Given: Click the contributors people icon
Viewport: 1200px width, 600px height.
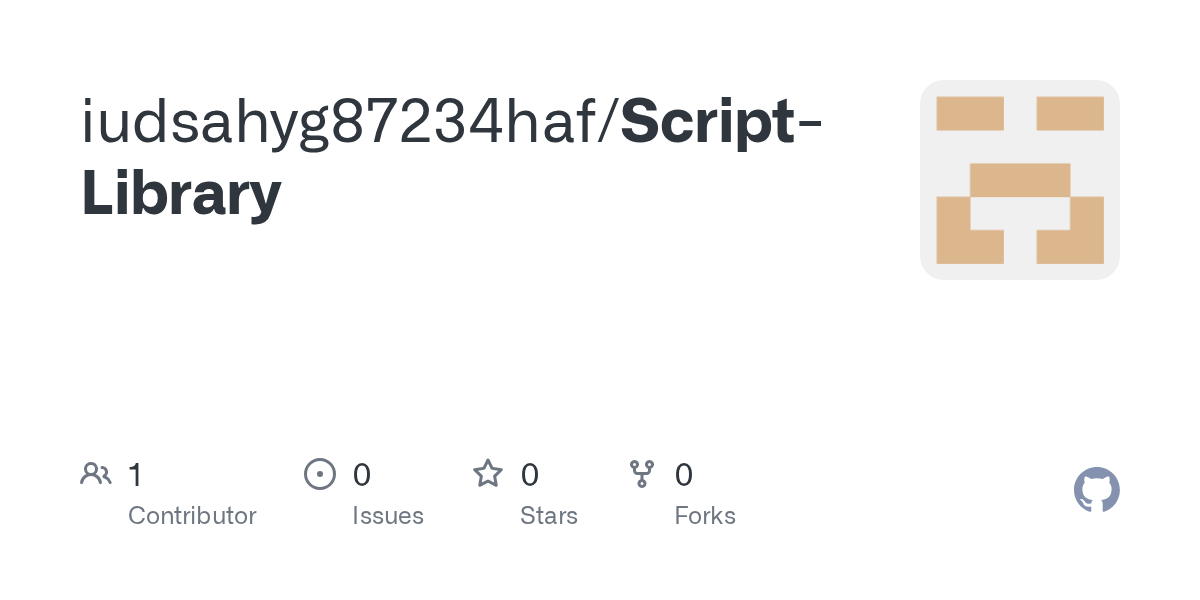Looking at the screenshot, I should click(96, 474).
